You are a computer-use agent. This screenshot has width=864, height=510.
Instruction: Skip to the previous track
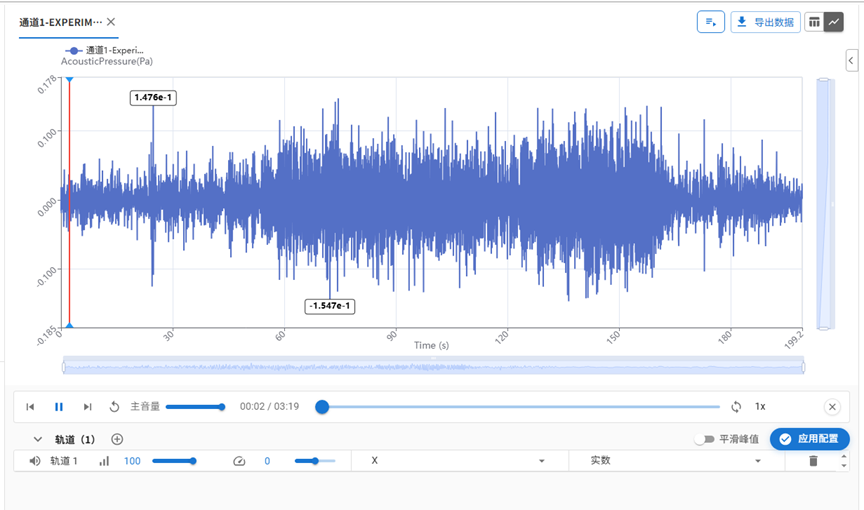(30, 407)
